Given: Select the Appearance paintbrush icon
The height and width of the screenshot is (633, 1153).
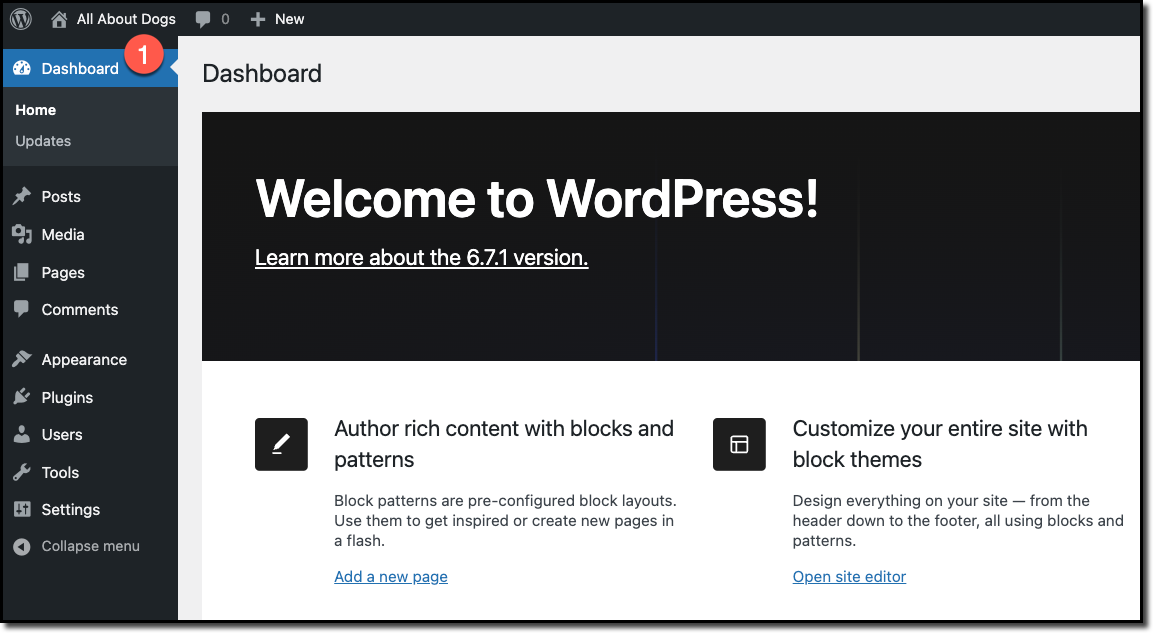Looking at the screenshot, I should pyautogui.click(x=20, y=359).
